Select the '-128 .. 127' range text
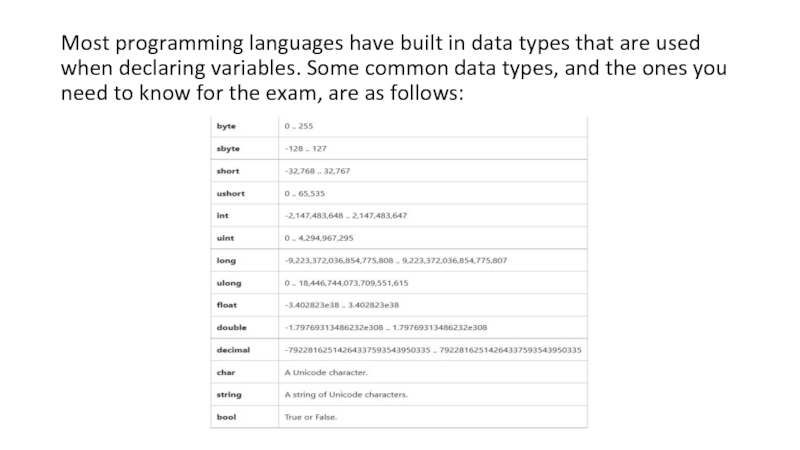Screen dimensions: 800x450 click(307, 148)
